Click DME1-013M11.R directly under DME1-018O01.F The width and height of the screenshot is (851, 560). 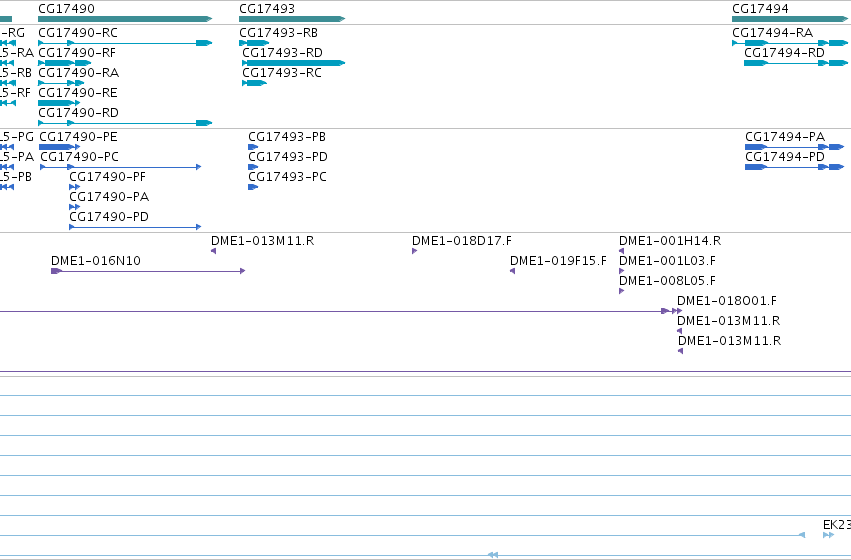pos(729,321)
